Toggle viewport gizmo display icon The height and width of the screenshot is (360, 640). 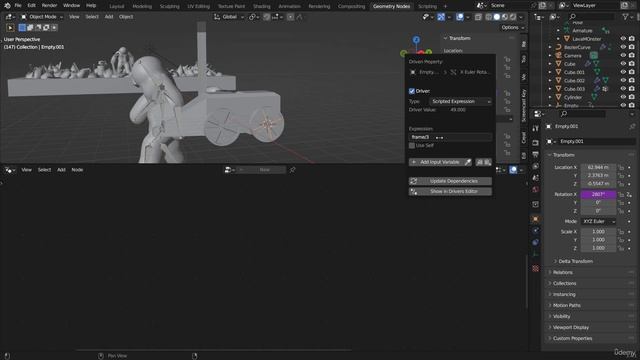pos(441,17)
